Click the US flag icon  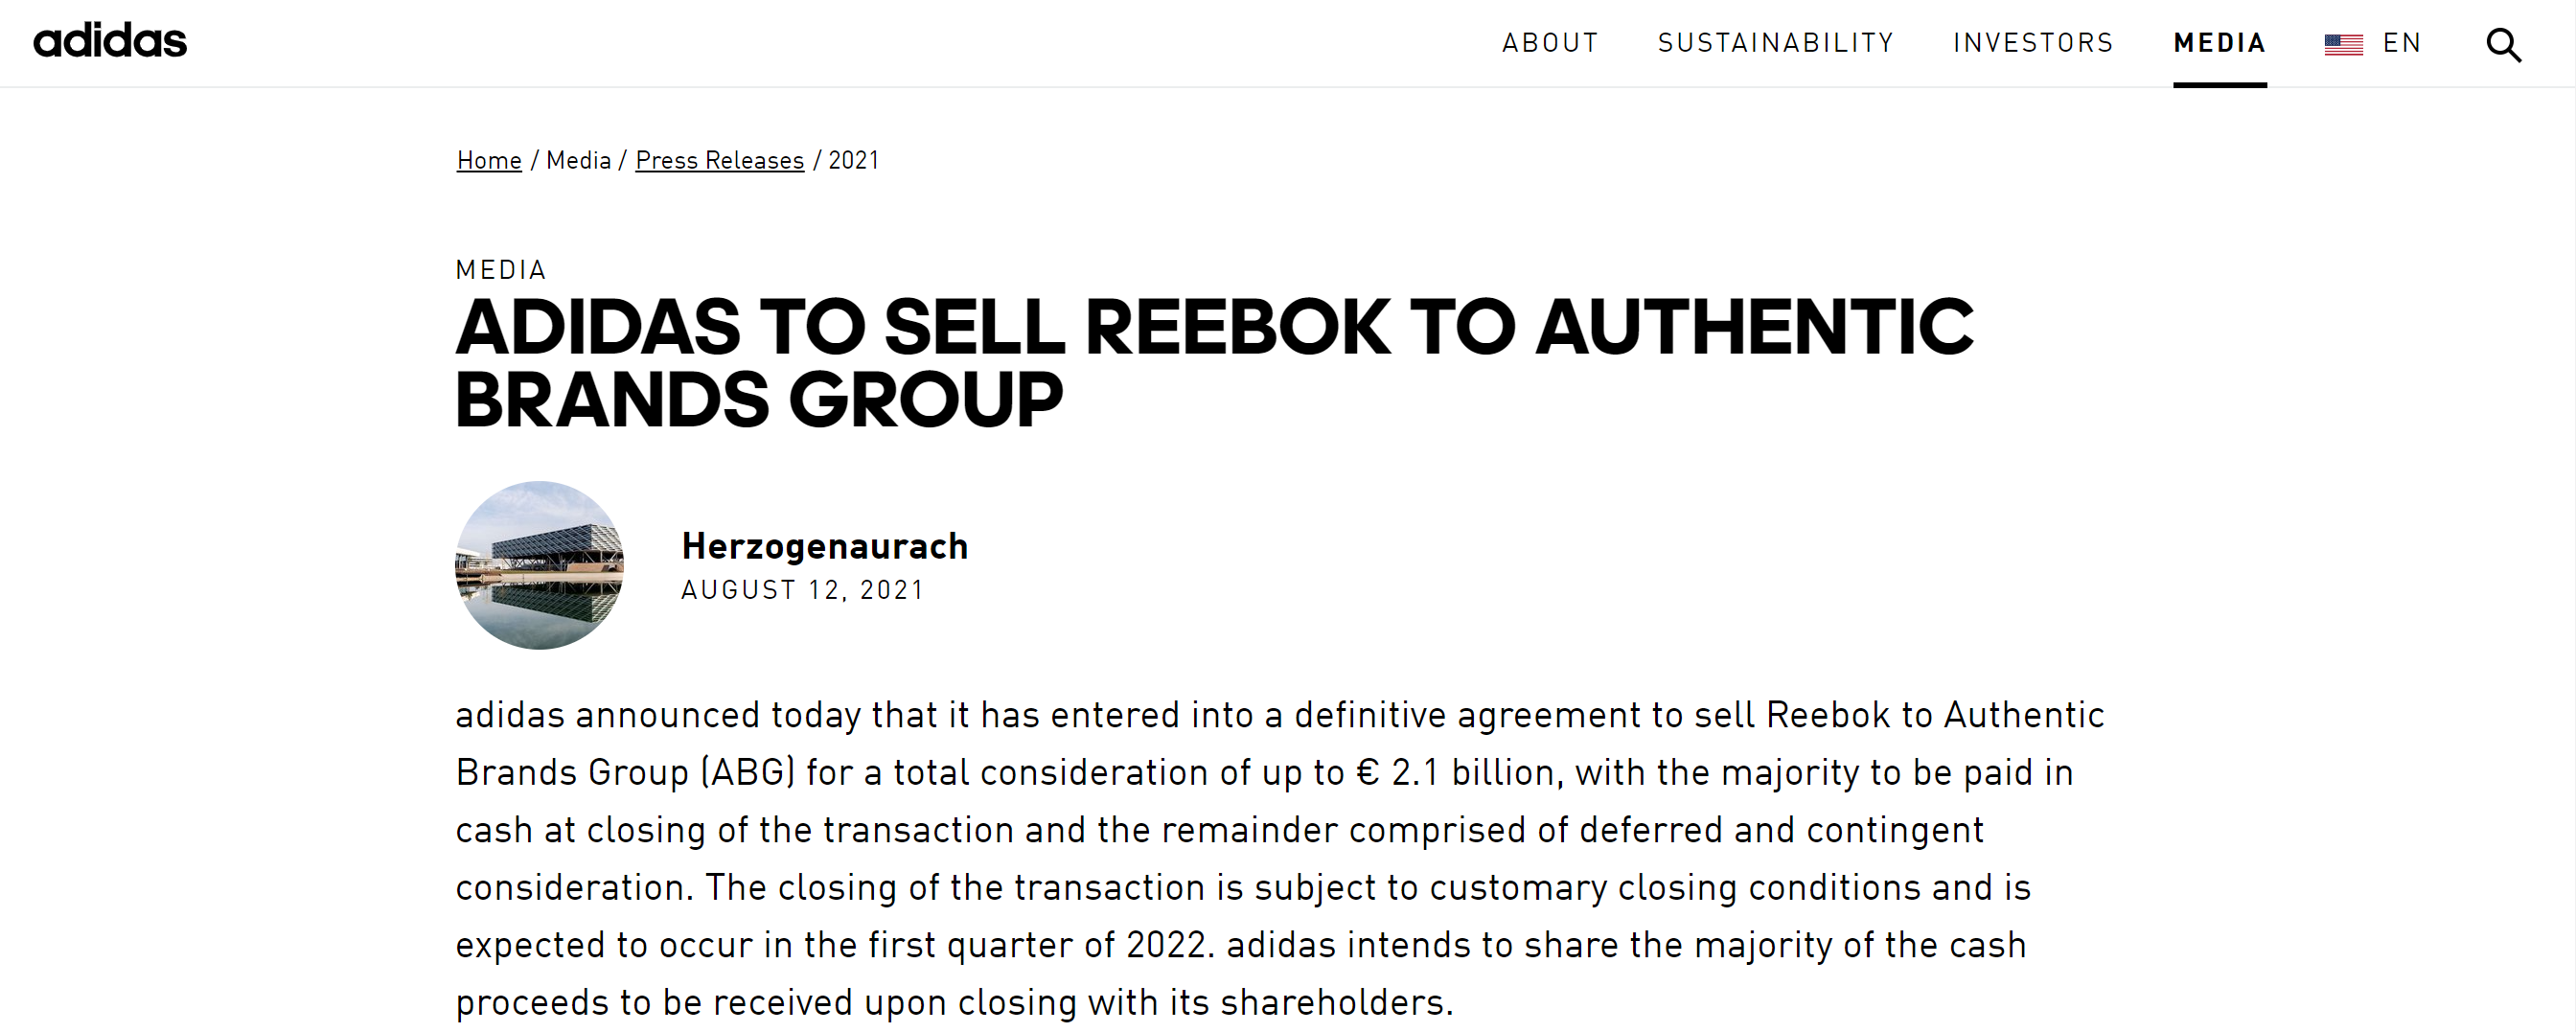[x=2343, y=45]
